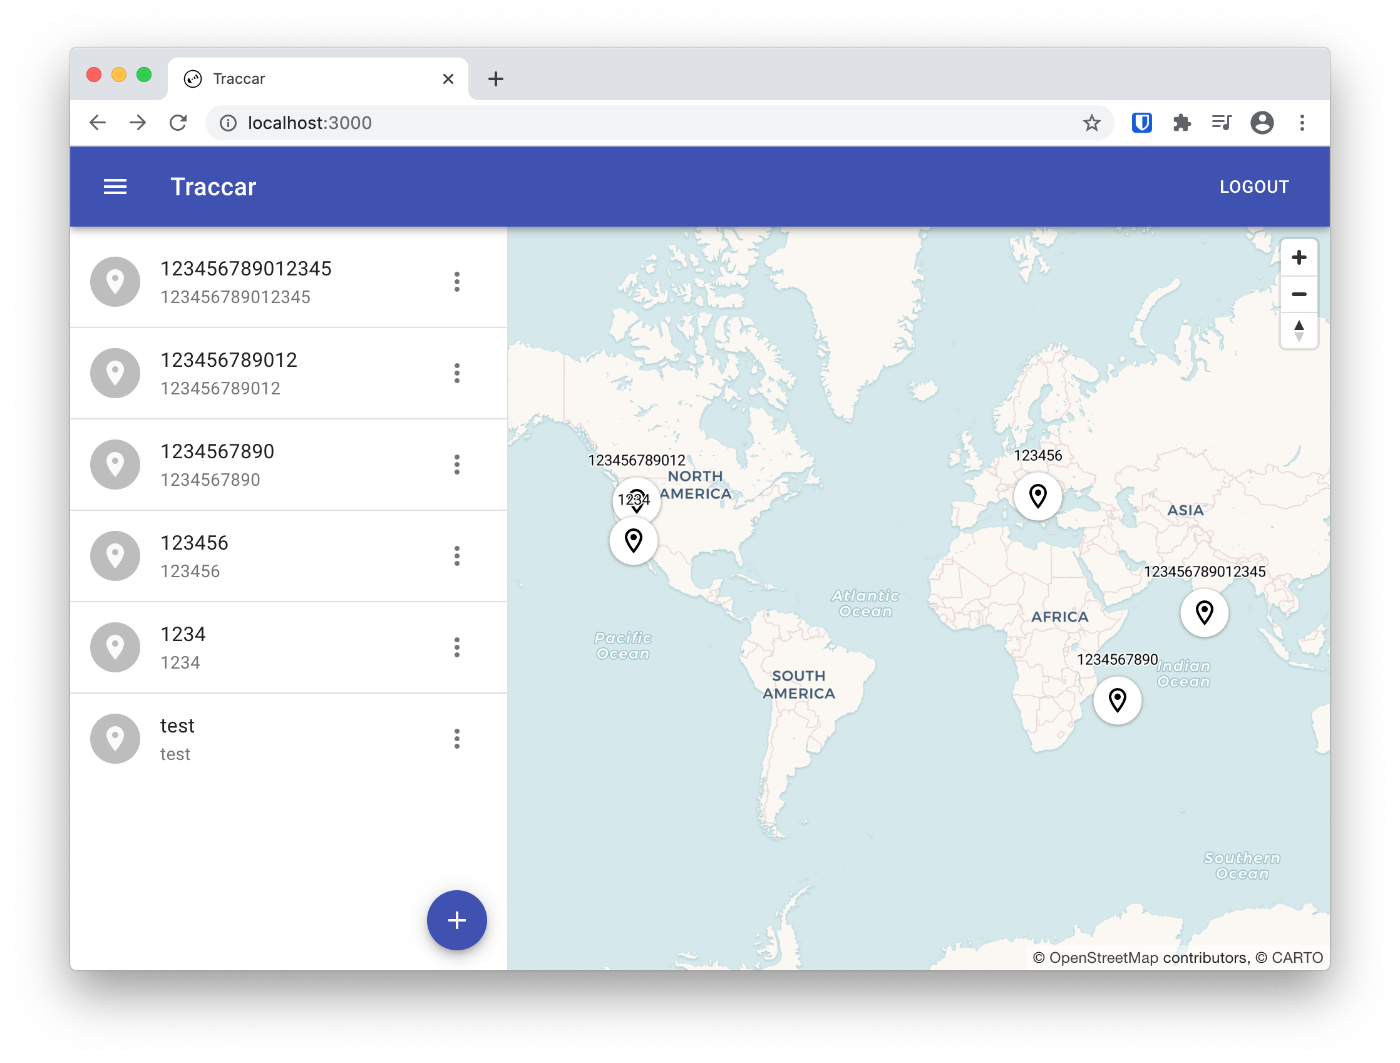Click the LOGOUT button
Screen dimensions: 1400x1063
point(1254,187)
